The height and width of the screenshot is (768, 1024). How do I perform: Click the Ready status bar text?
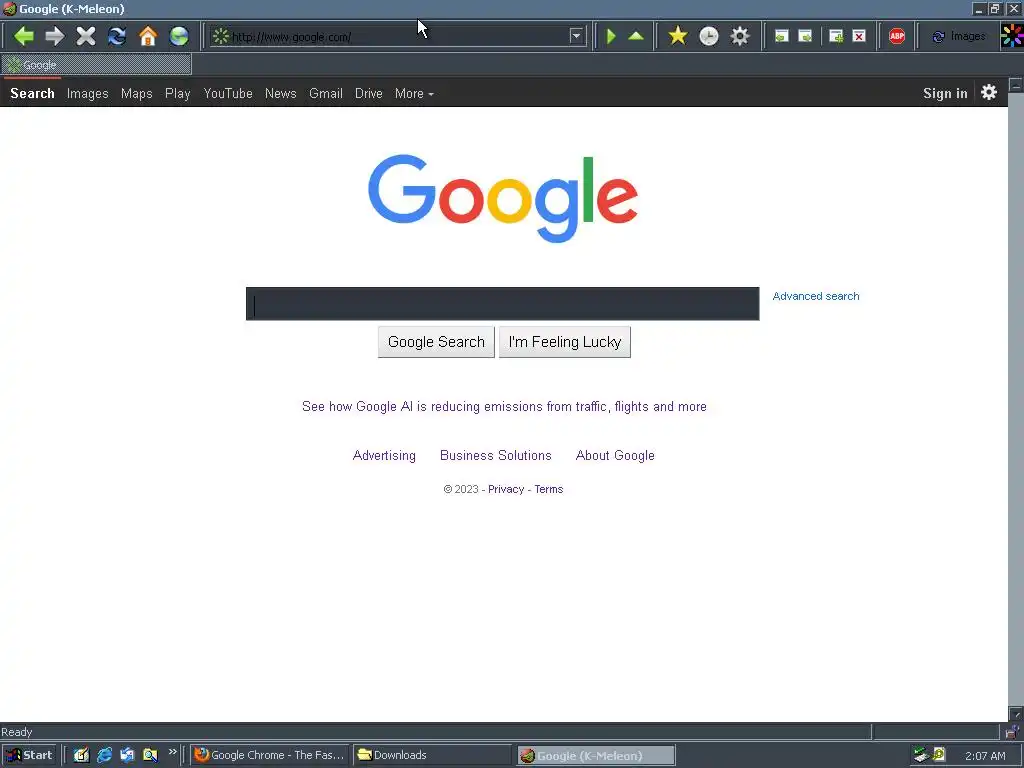(17, 732)
